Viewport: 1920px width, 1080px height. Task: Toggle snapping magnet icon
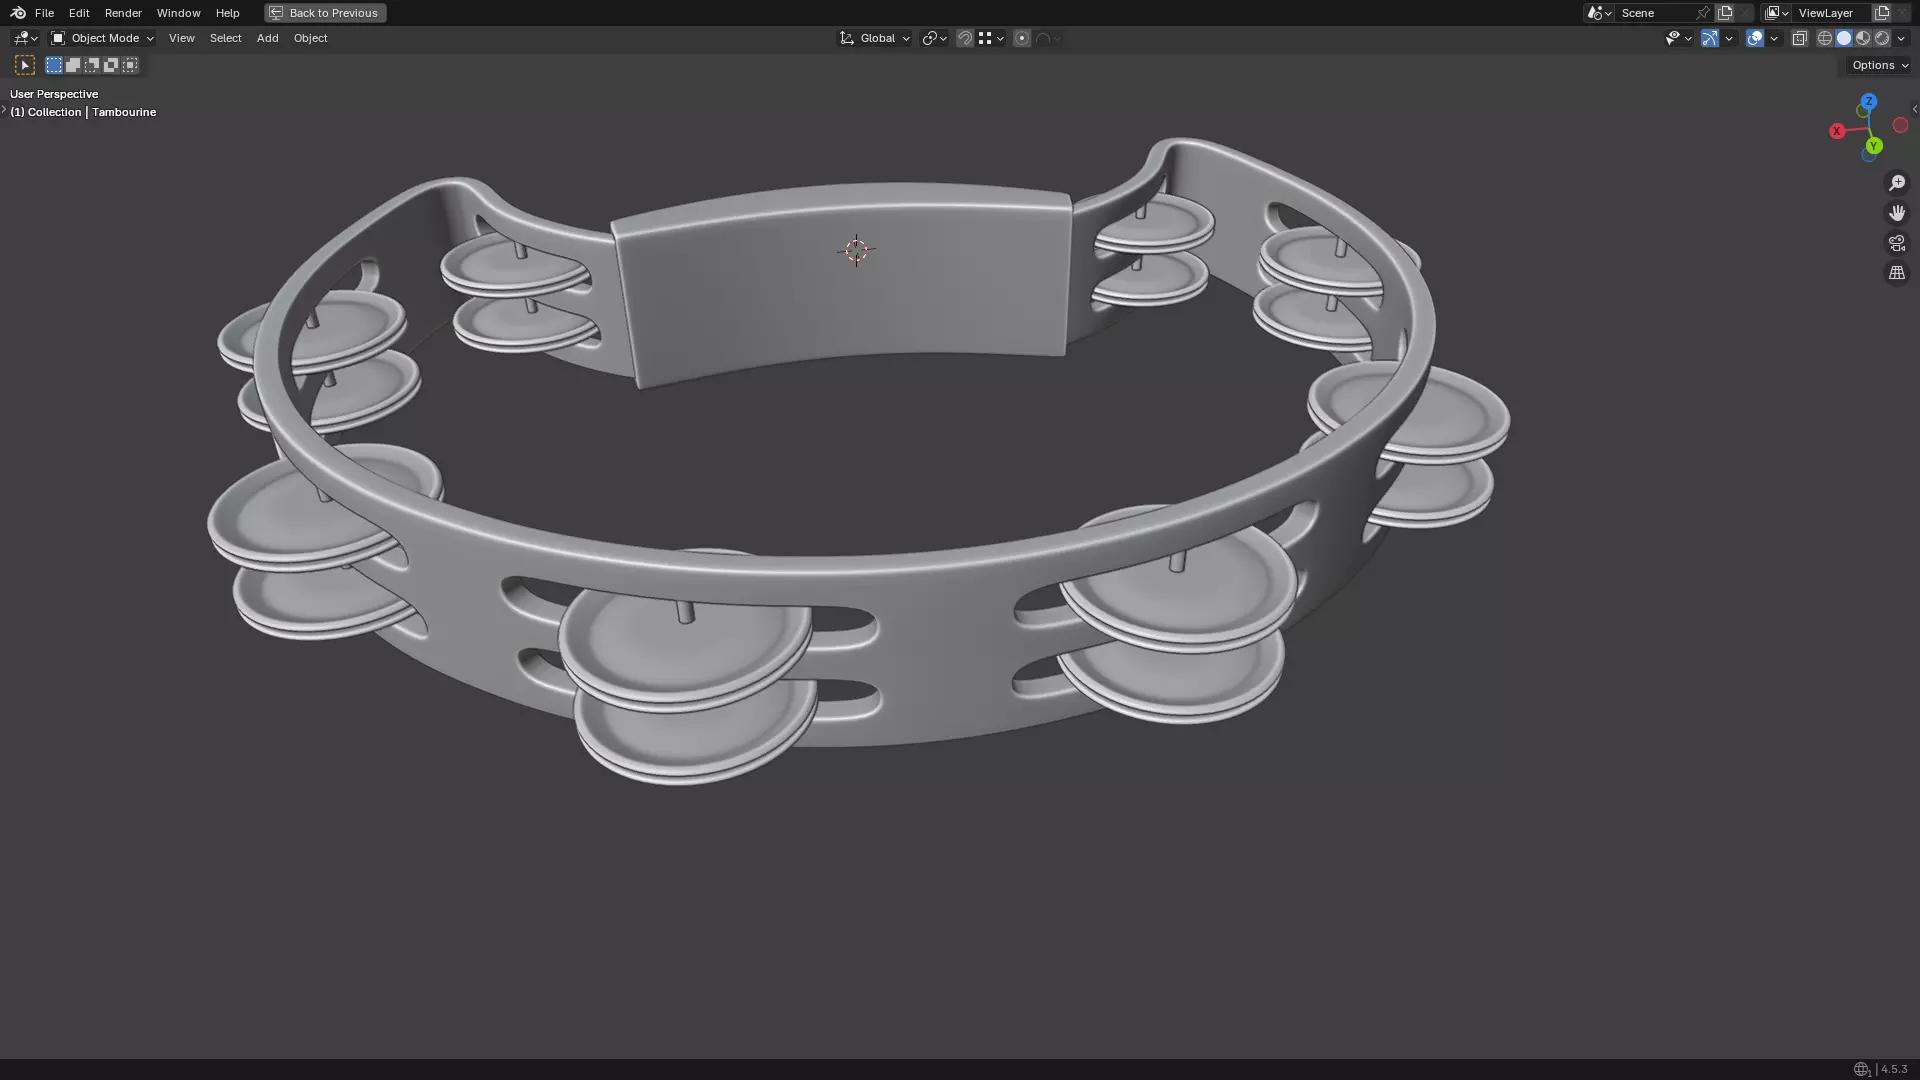(965, 38)
